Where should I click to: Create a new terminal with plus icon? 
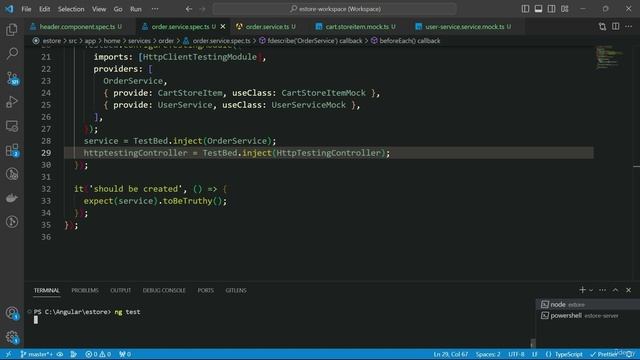click(582, 290)
